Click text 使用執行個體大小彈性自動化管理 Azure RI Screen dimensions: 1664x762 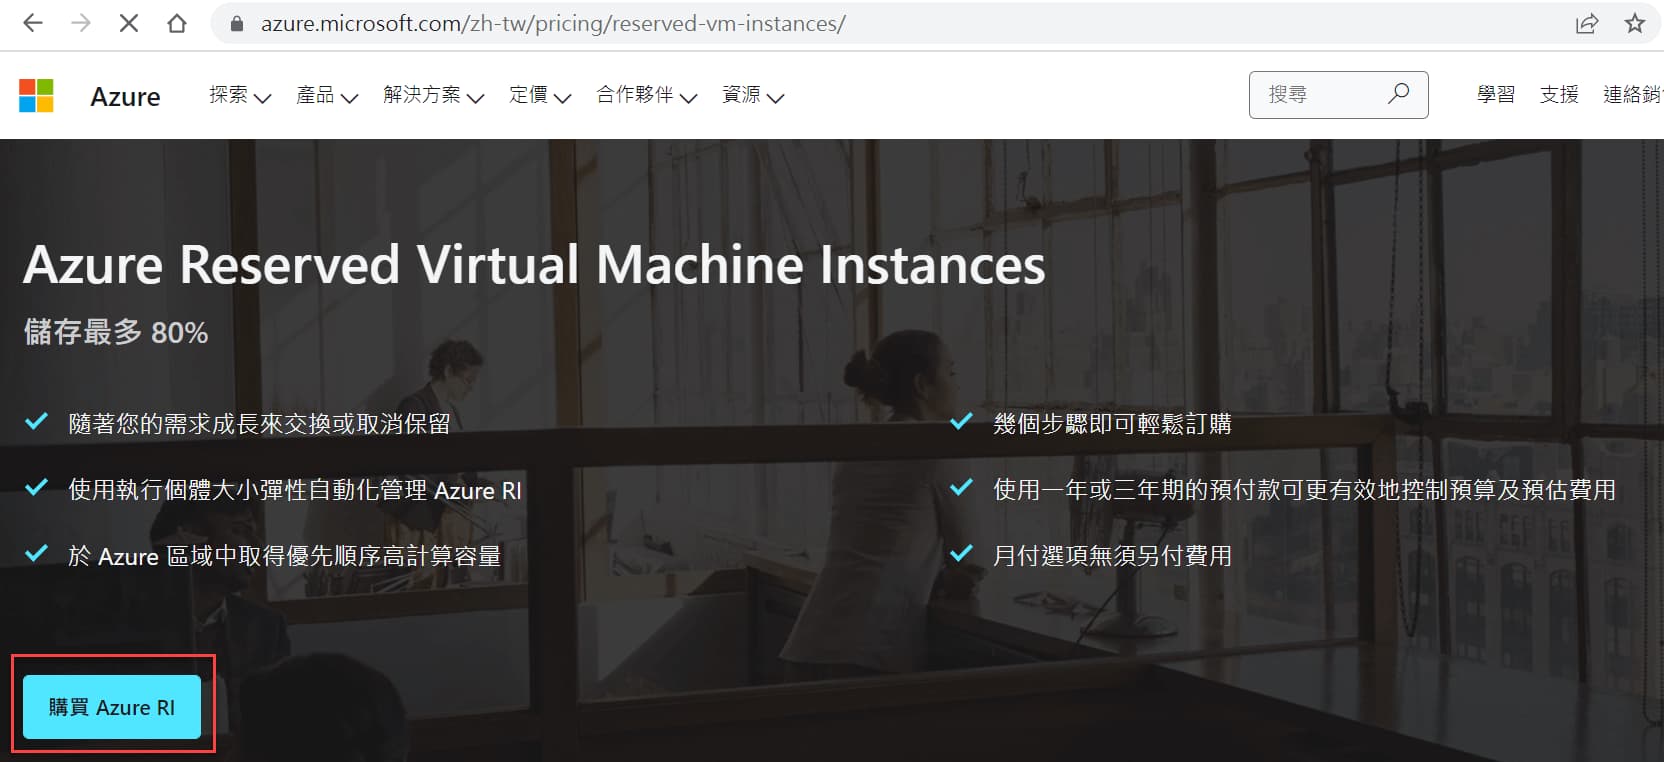click(295, 490)
